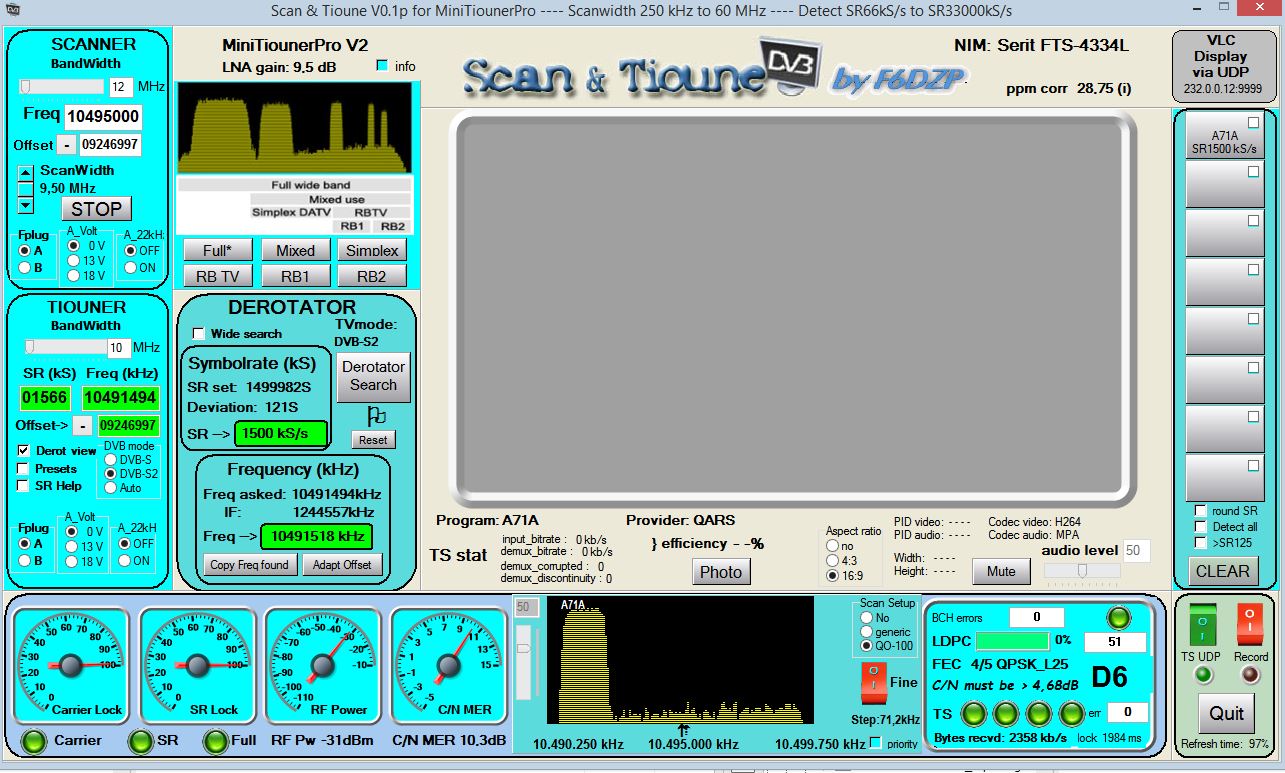Screen dimensions: 1285x773
Task: Increase ScanWidth with the up arrow
Action: point(26,172)
